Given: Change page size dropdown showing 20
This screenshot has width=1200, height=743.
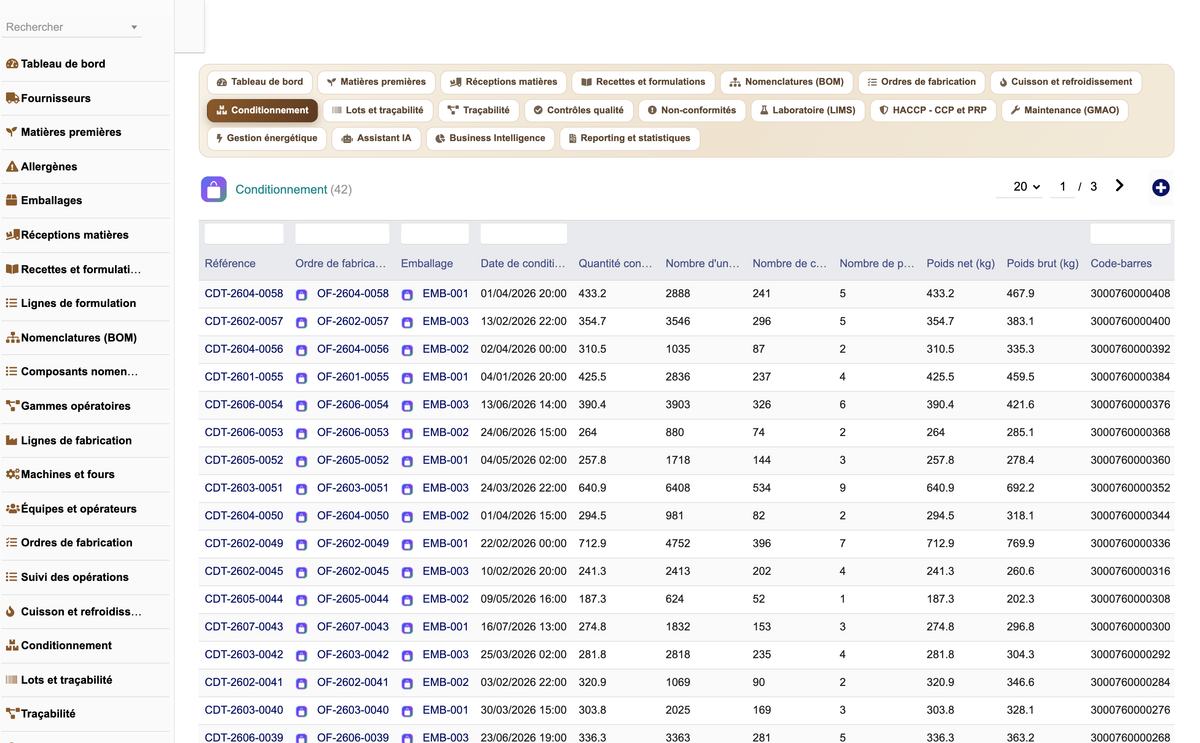Looking at the screenshot, I should pos(1021,187).
